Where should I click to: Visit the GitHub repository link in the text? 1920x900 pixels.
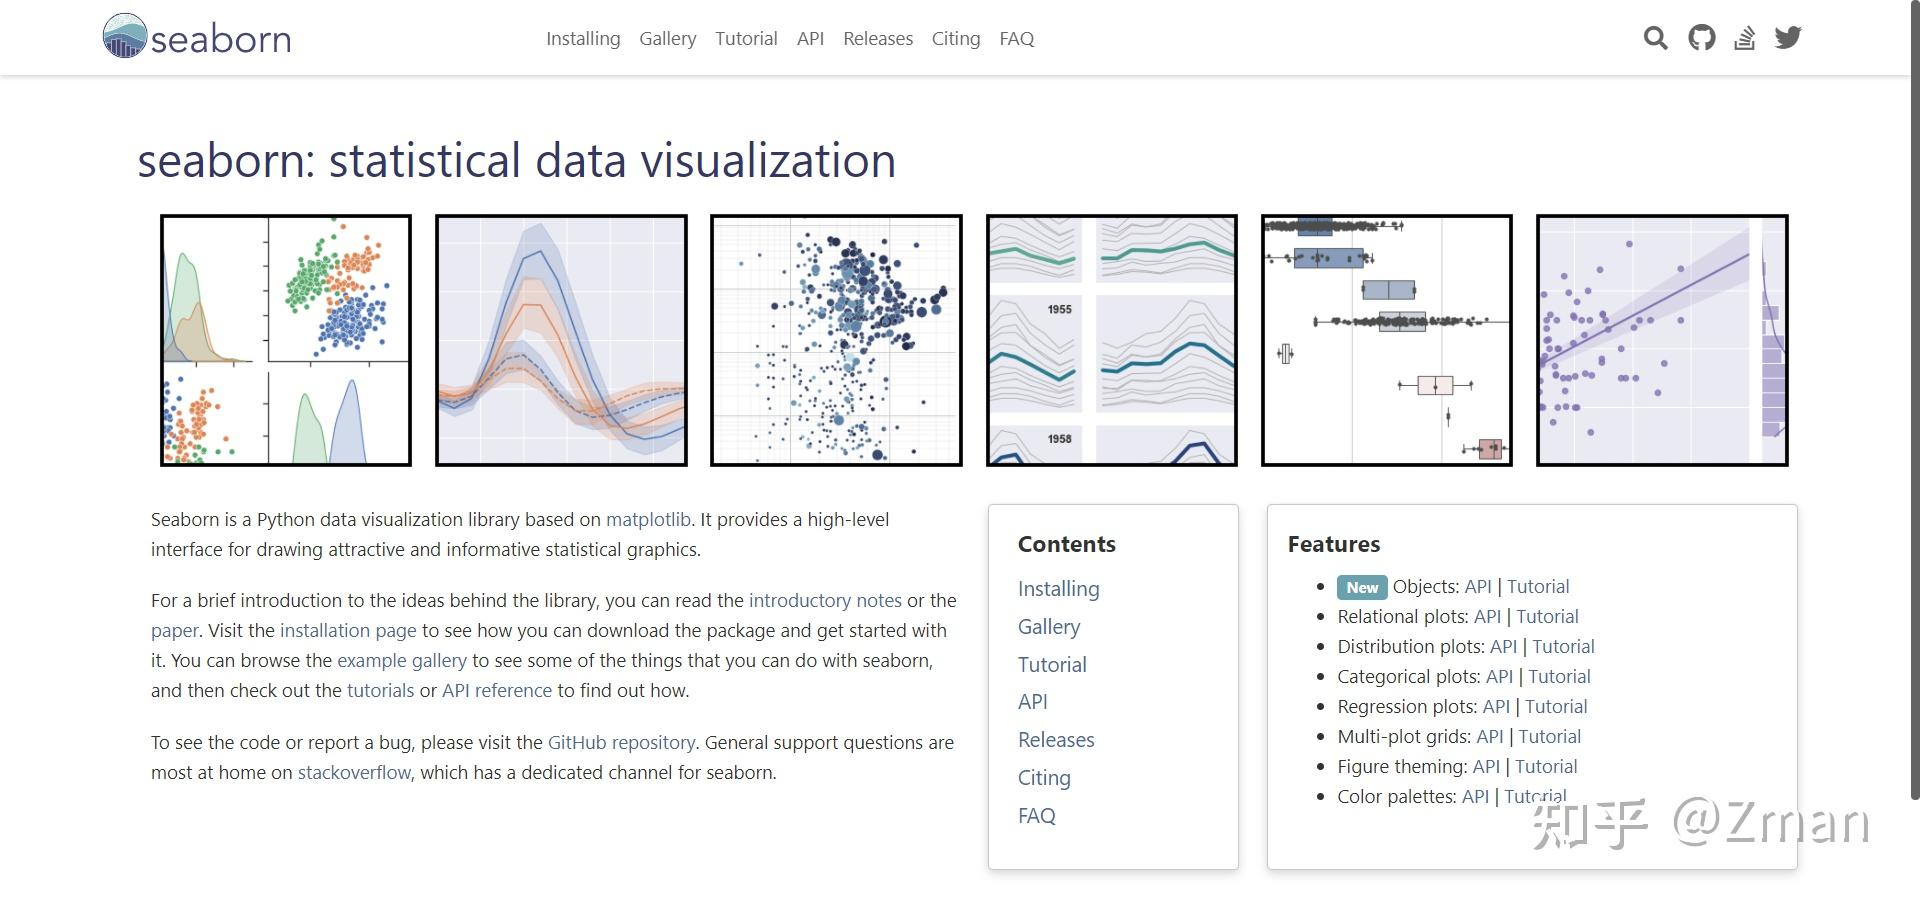click(x=621, y=742)
